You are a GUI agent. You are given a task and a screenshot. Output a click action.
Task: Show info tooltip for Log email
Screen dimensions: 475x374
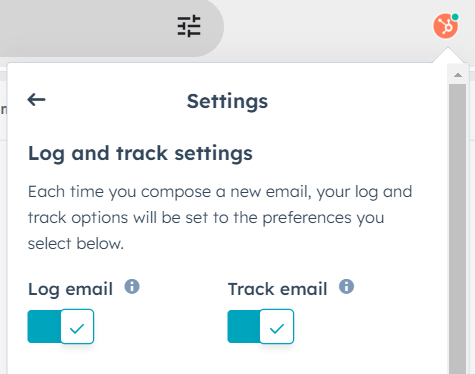[132, 287]
